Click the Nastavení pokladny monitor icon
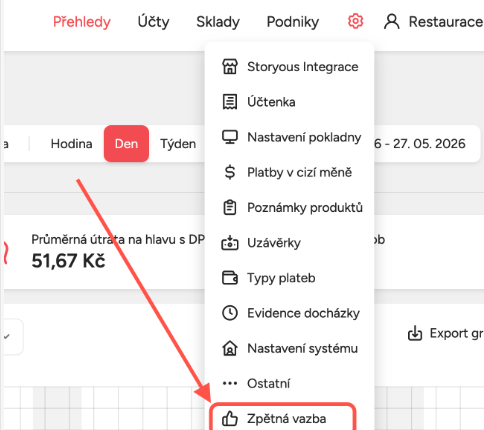 230,137
